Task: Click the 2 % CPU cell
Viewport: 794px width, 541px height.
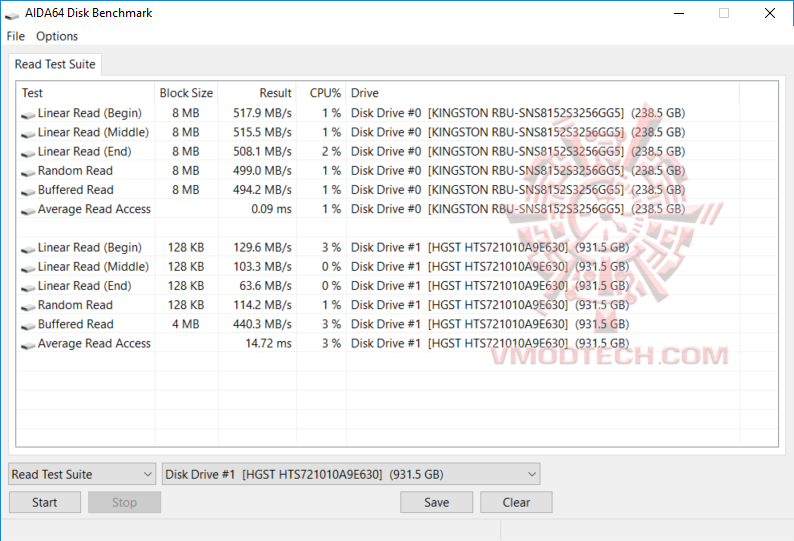Action: coord(332,151)
